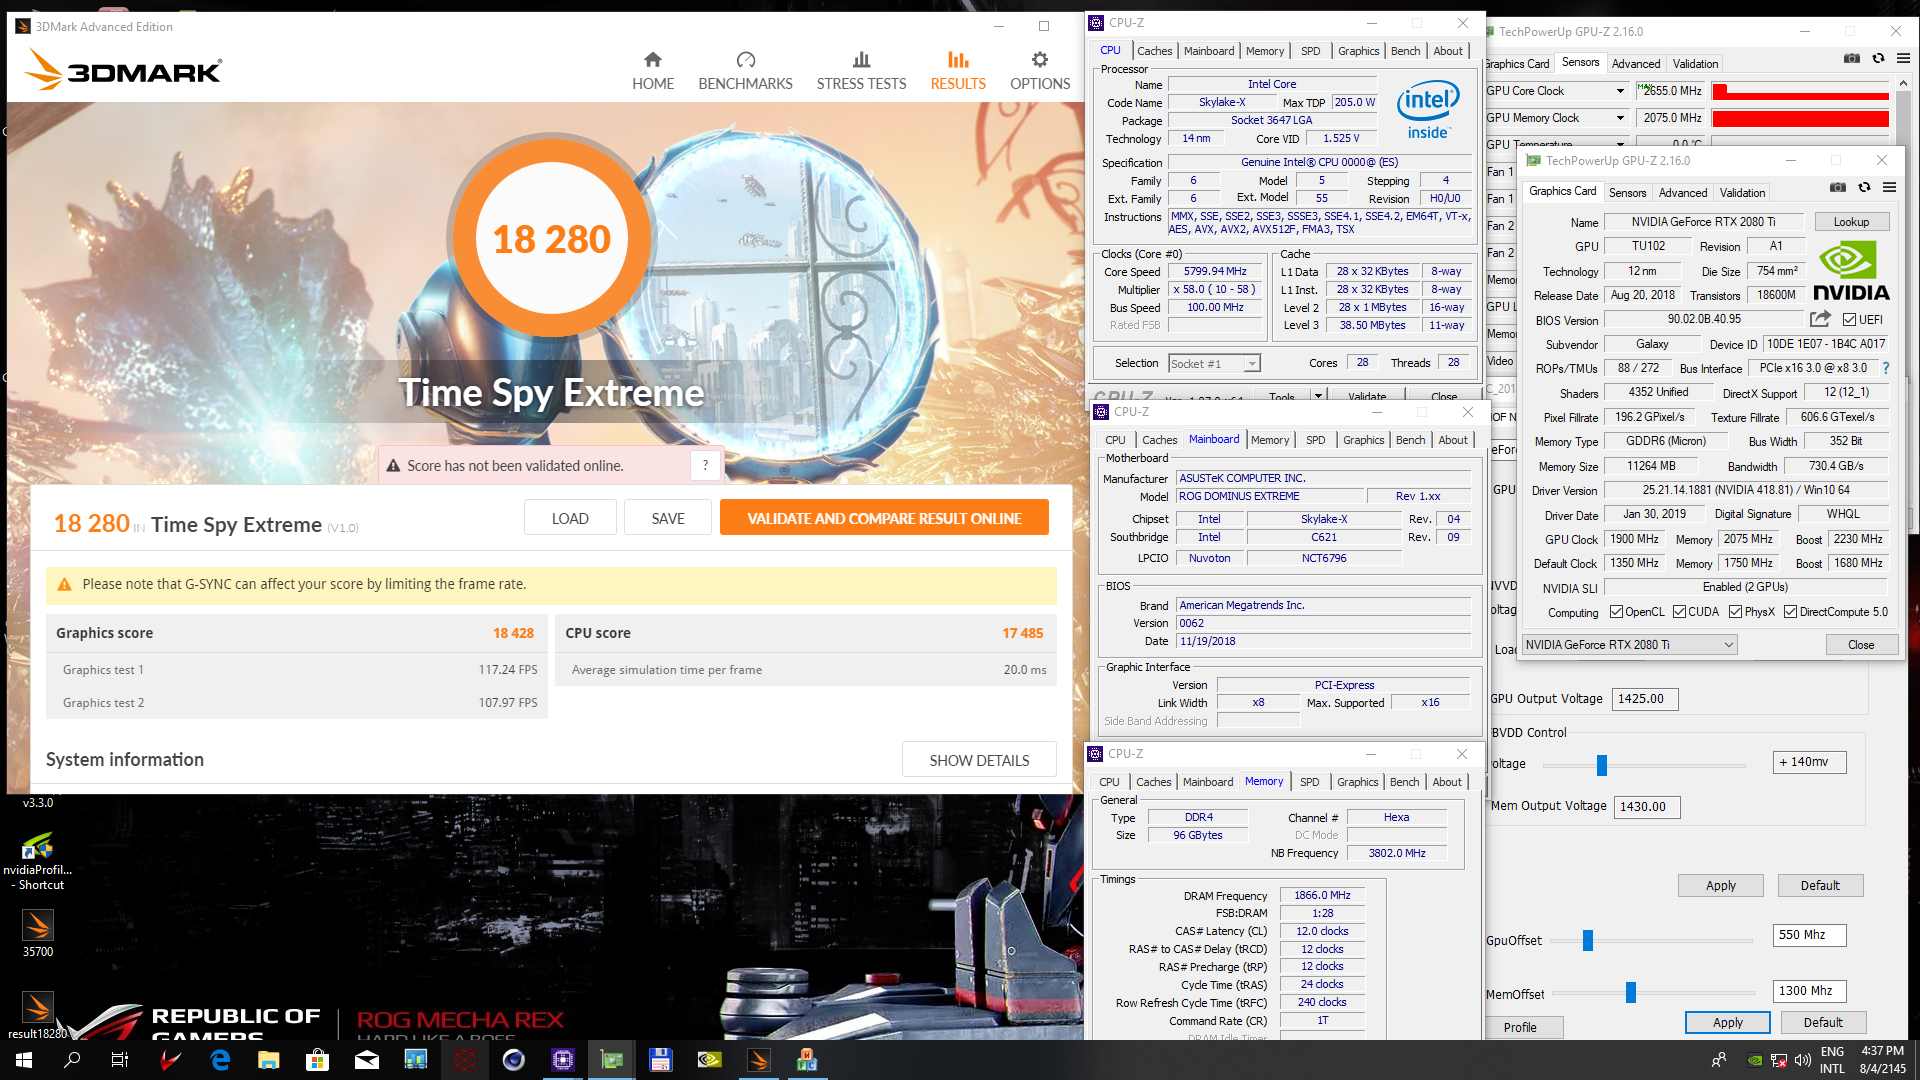Toggle UEFI checkbox in GPU-Z

tap(1849, 320)
